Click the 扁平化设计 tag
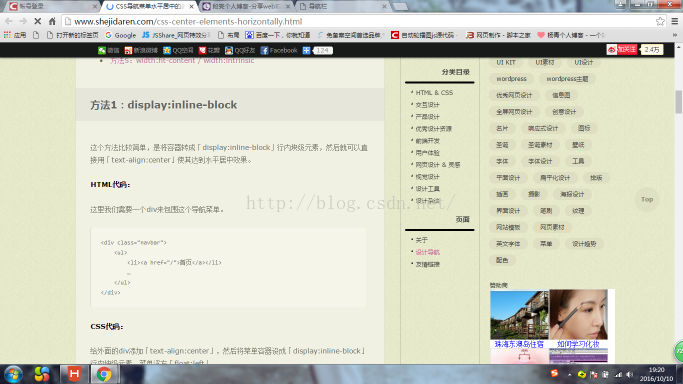This screenshot has width=683, height=384. pos(555,178)
